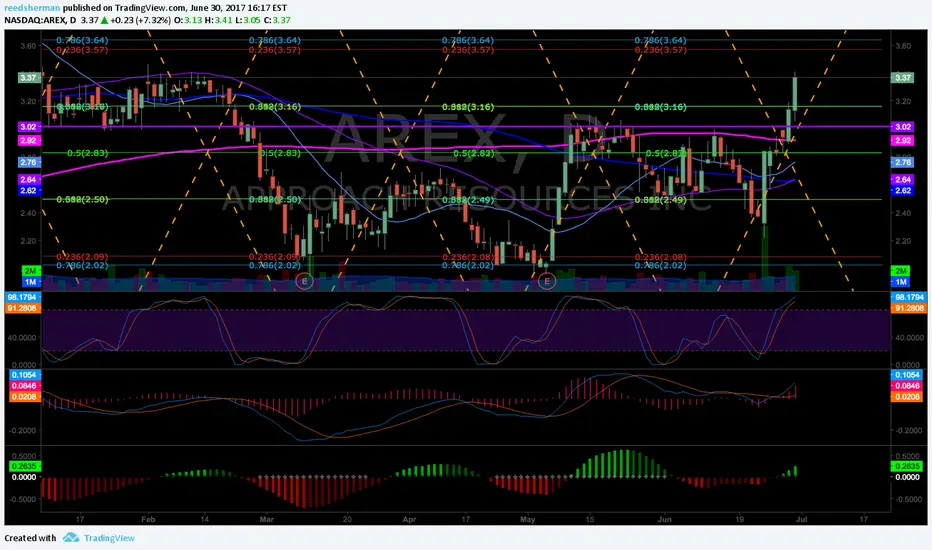Screen dimensions: 932x550
Task: Click the -0.5000 tick on right histogram axis
Action: pyautogui.click(x=908, y=499)
